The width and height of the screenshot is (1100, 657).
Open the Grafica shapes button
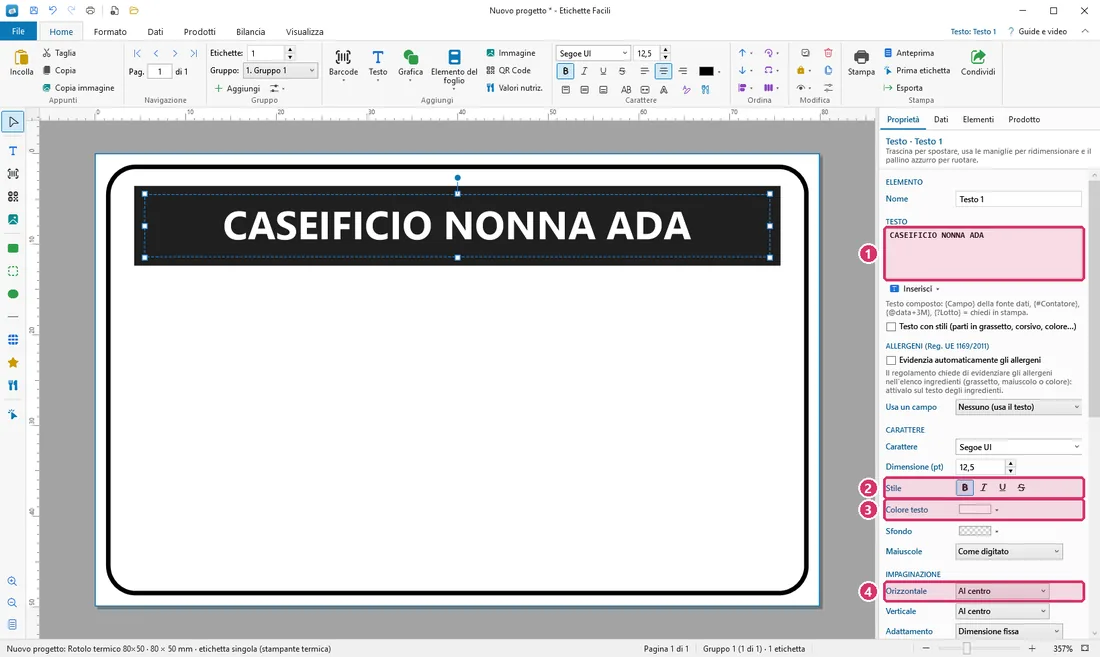click(410, 64)
